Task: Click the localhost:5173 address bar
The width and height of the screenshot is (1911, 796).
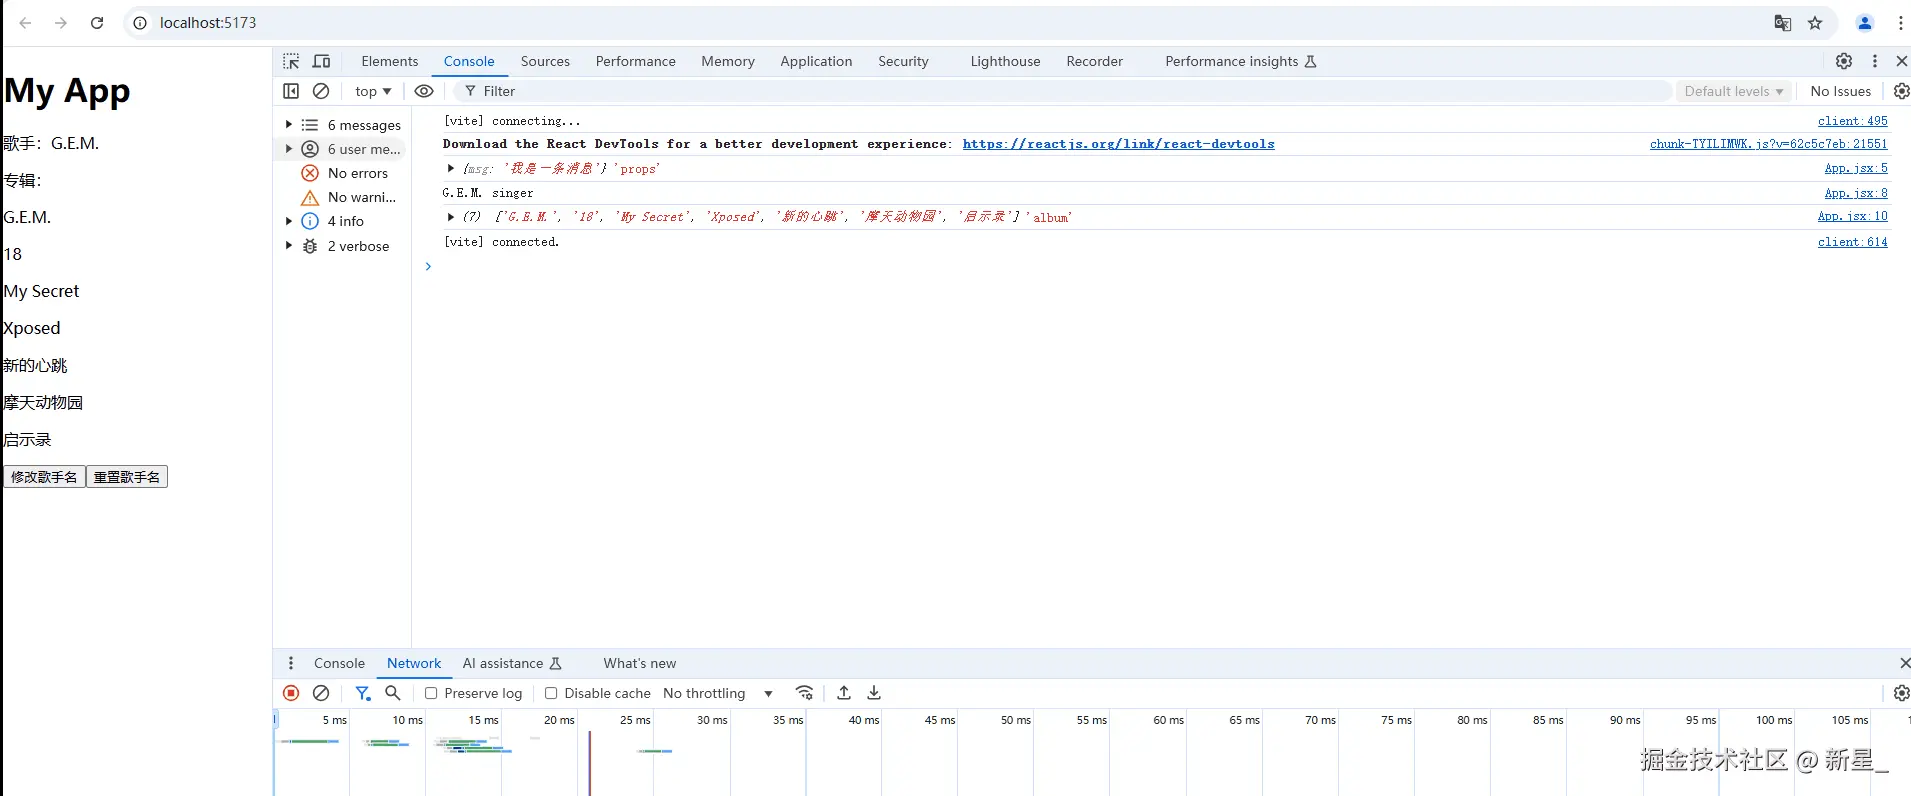Action: (x=208, y=23)
